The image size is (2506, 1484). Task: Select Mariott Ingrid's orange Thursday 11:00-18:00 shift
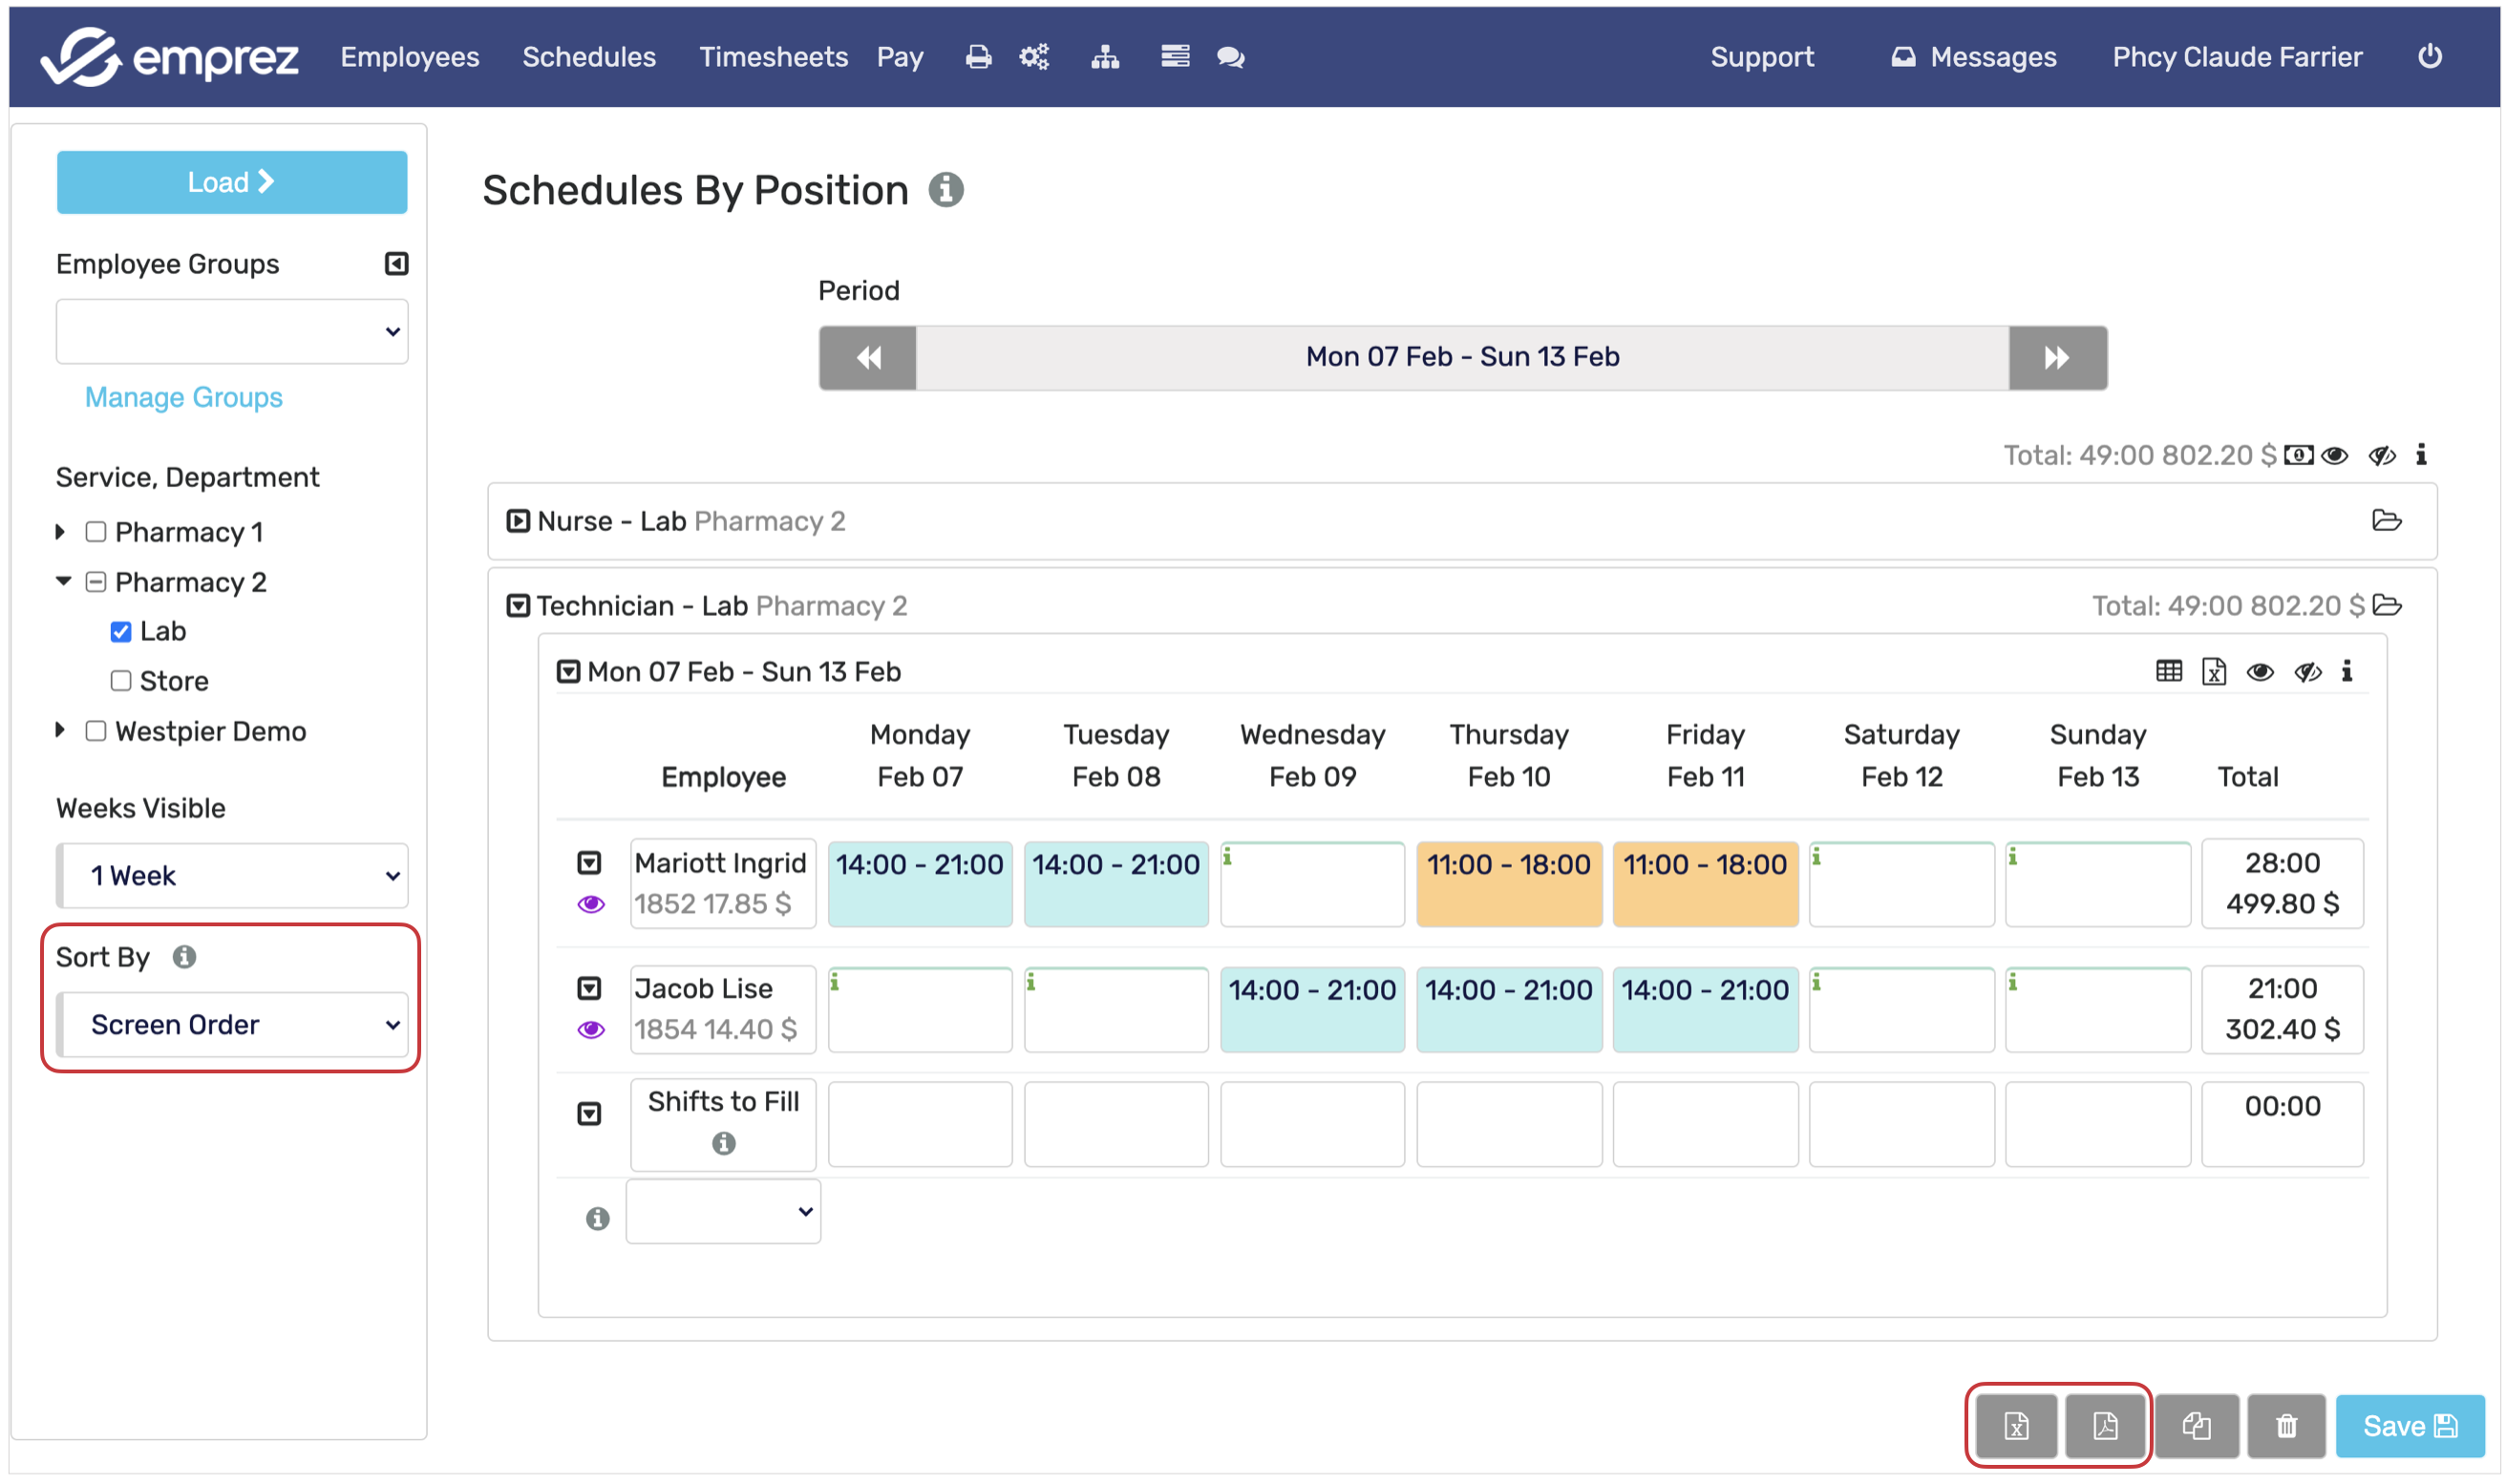(1508, 883)
